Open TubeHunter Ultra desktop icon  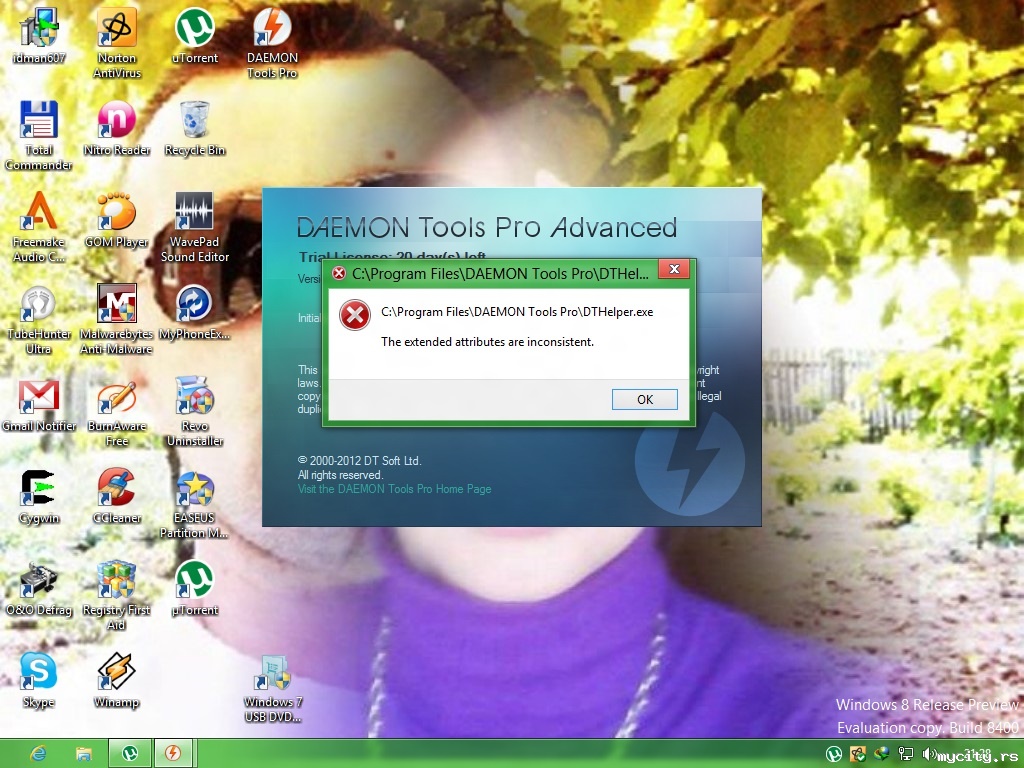[39, 319]
